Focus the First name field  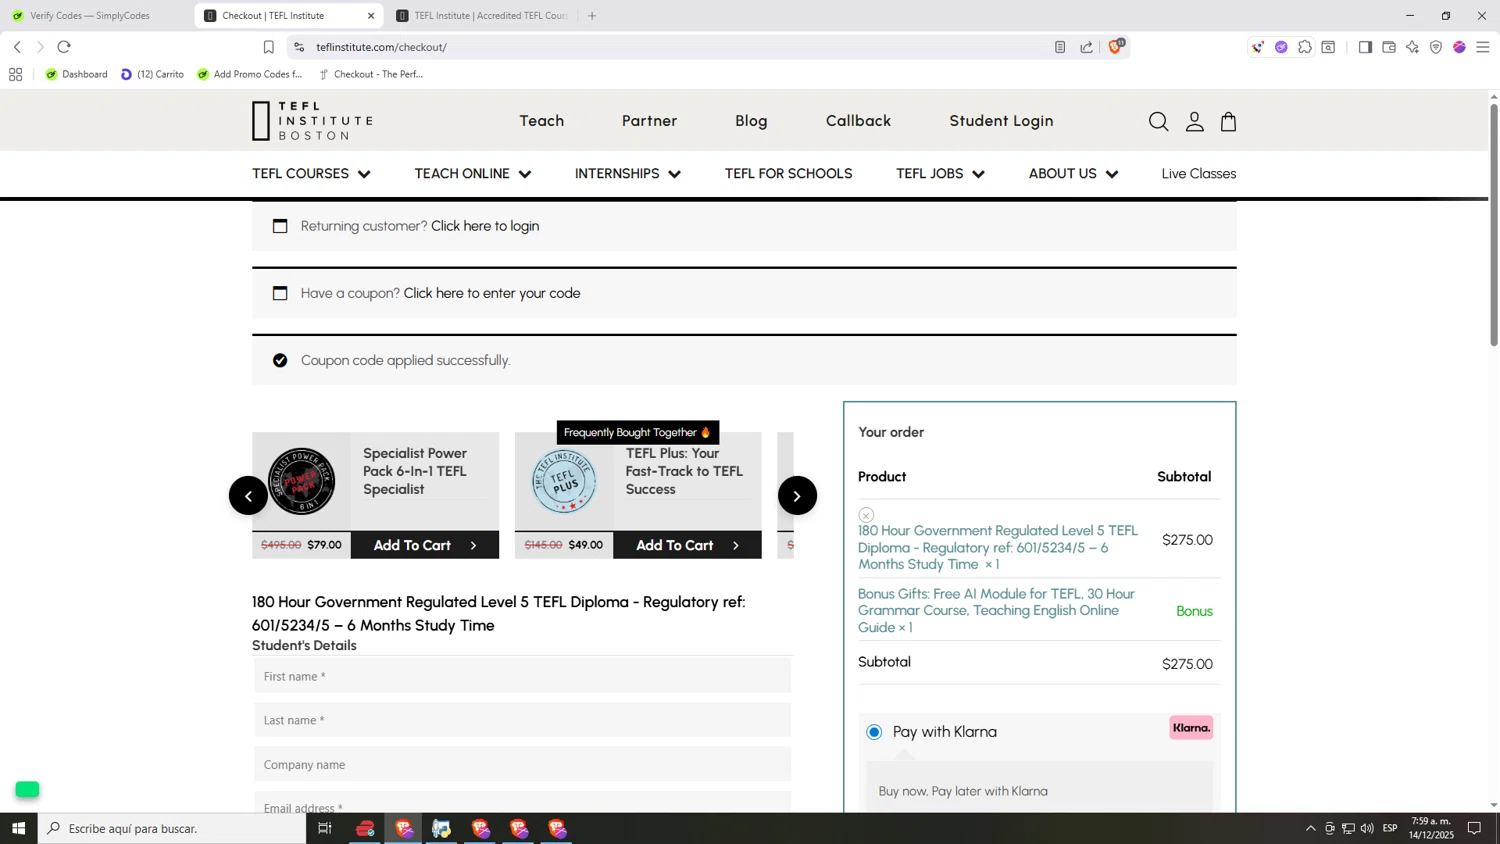point(522,676)
